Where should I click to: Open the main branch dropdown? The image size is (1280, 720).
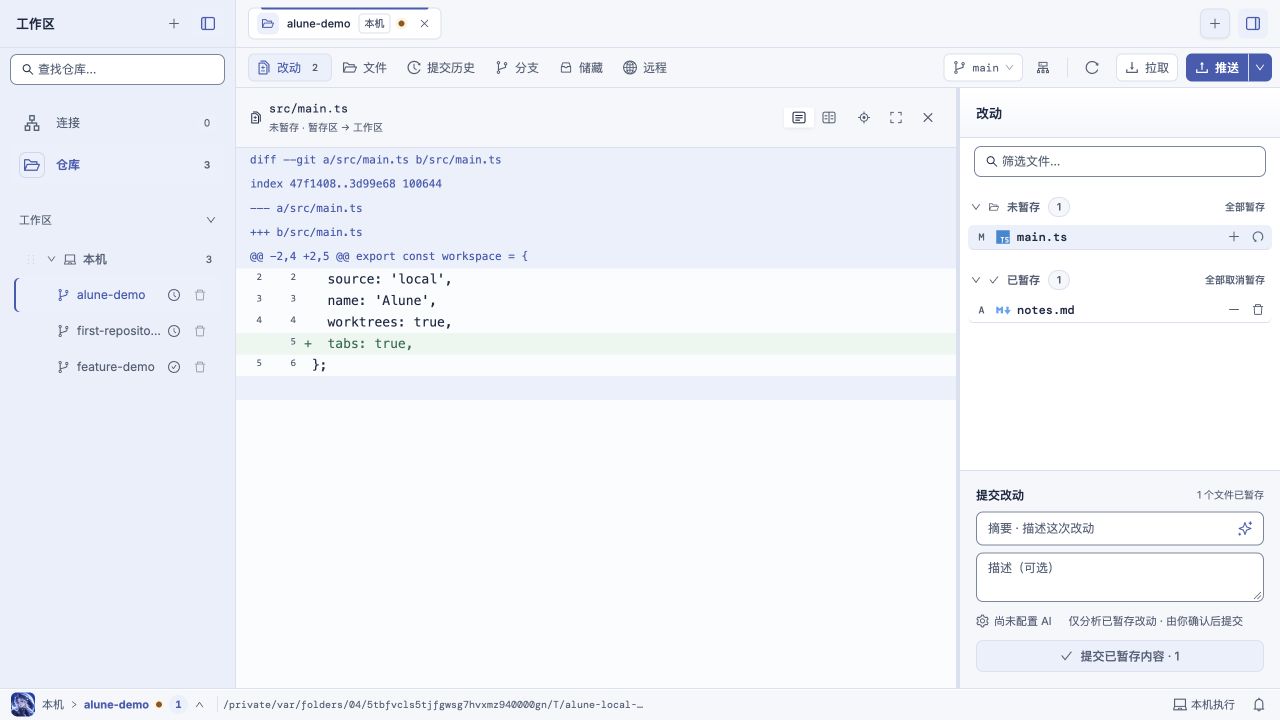[983, 68]
